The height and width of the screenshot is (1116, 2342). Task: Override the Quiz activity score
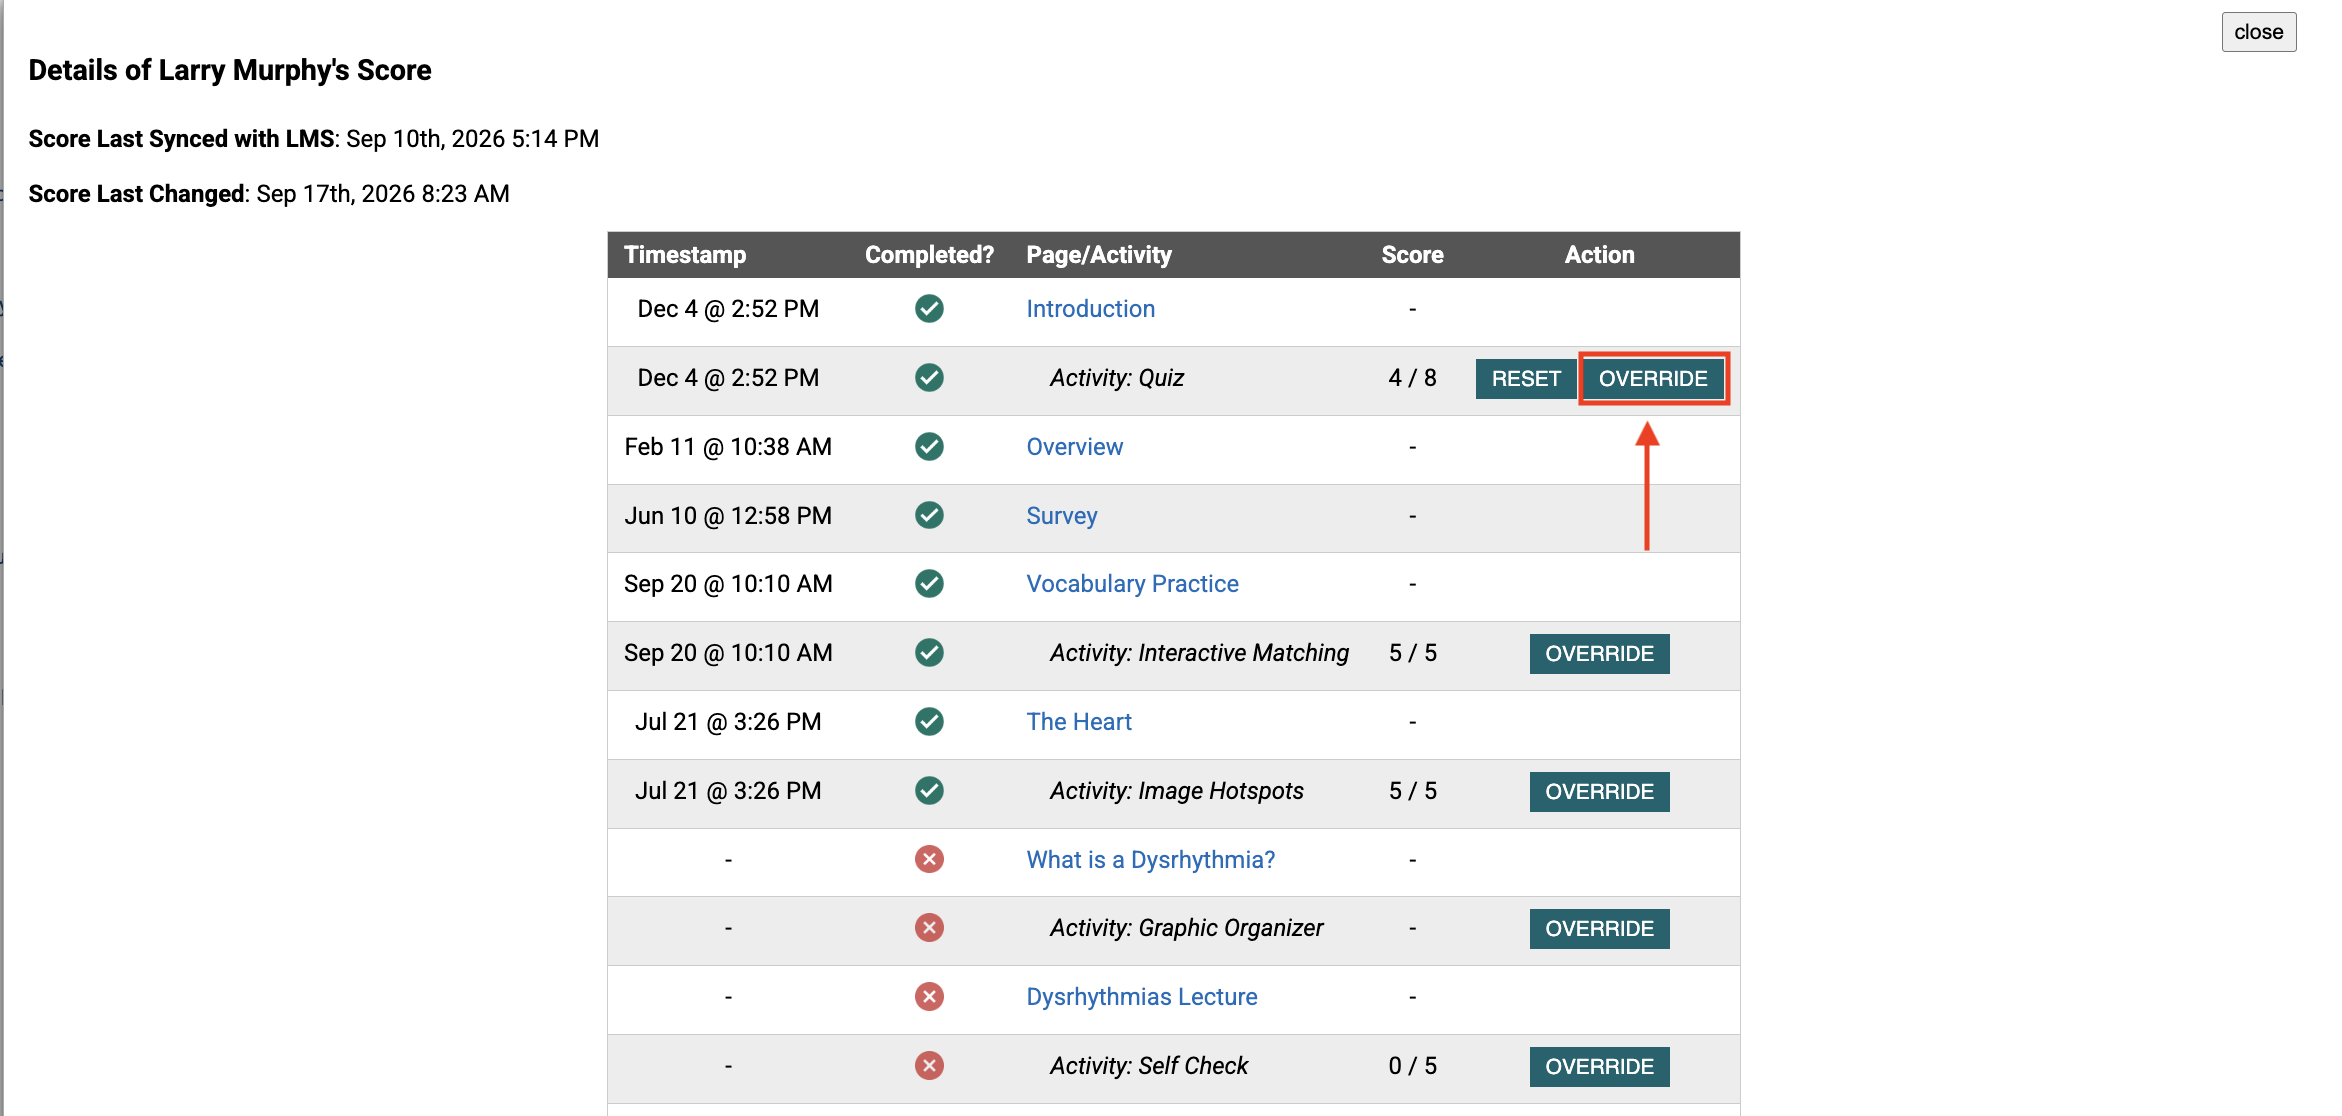1653,379
